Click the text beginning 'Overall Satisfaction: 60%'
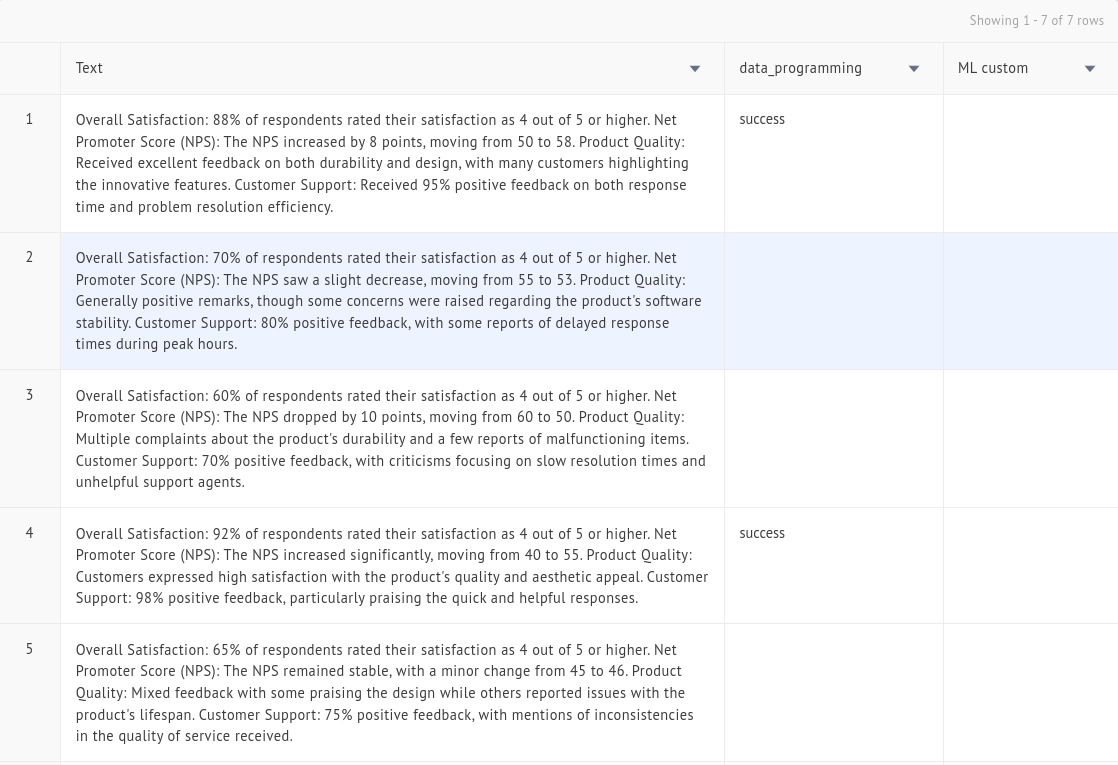1118x765 pixels. (x=391, y=438)
